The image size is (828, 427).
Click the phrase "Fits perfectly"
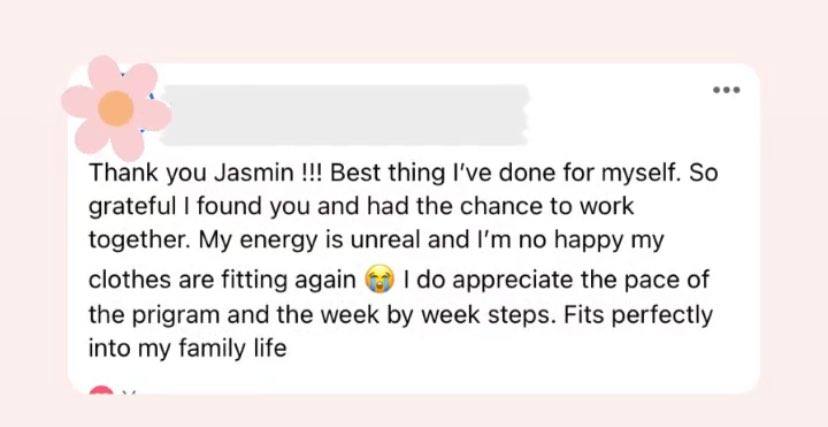click(x=638, y=317)
